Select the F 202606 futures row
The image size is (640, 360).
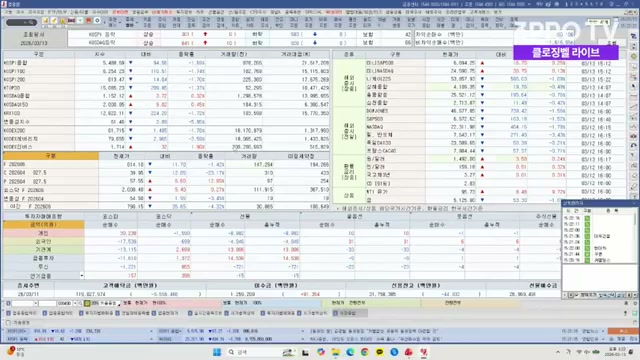pos(166,164)
